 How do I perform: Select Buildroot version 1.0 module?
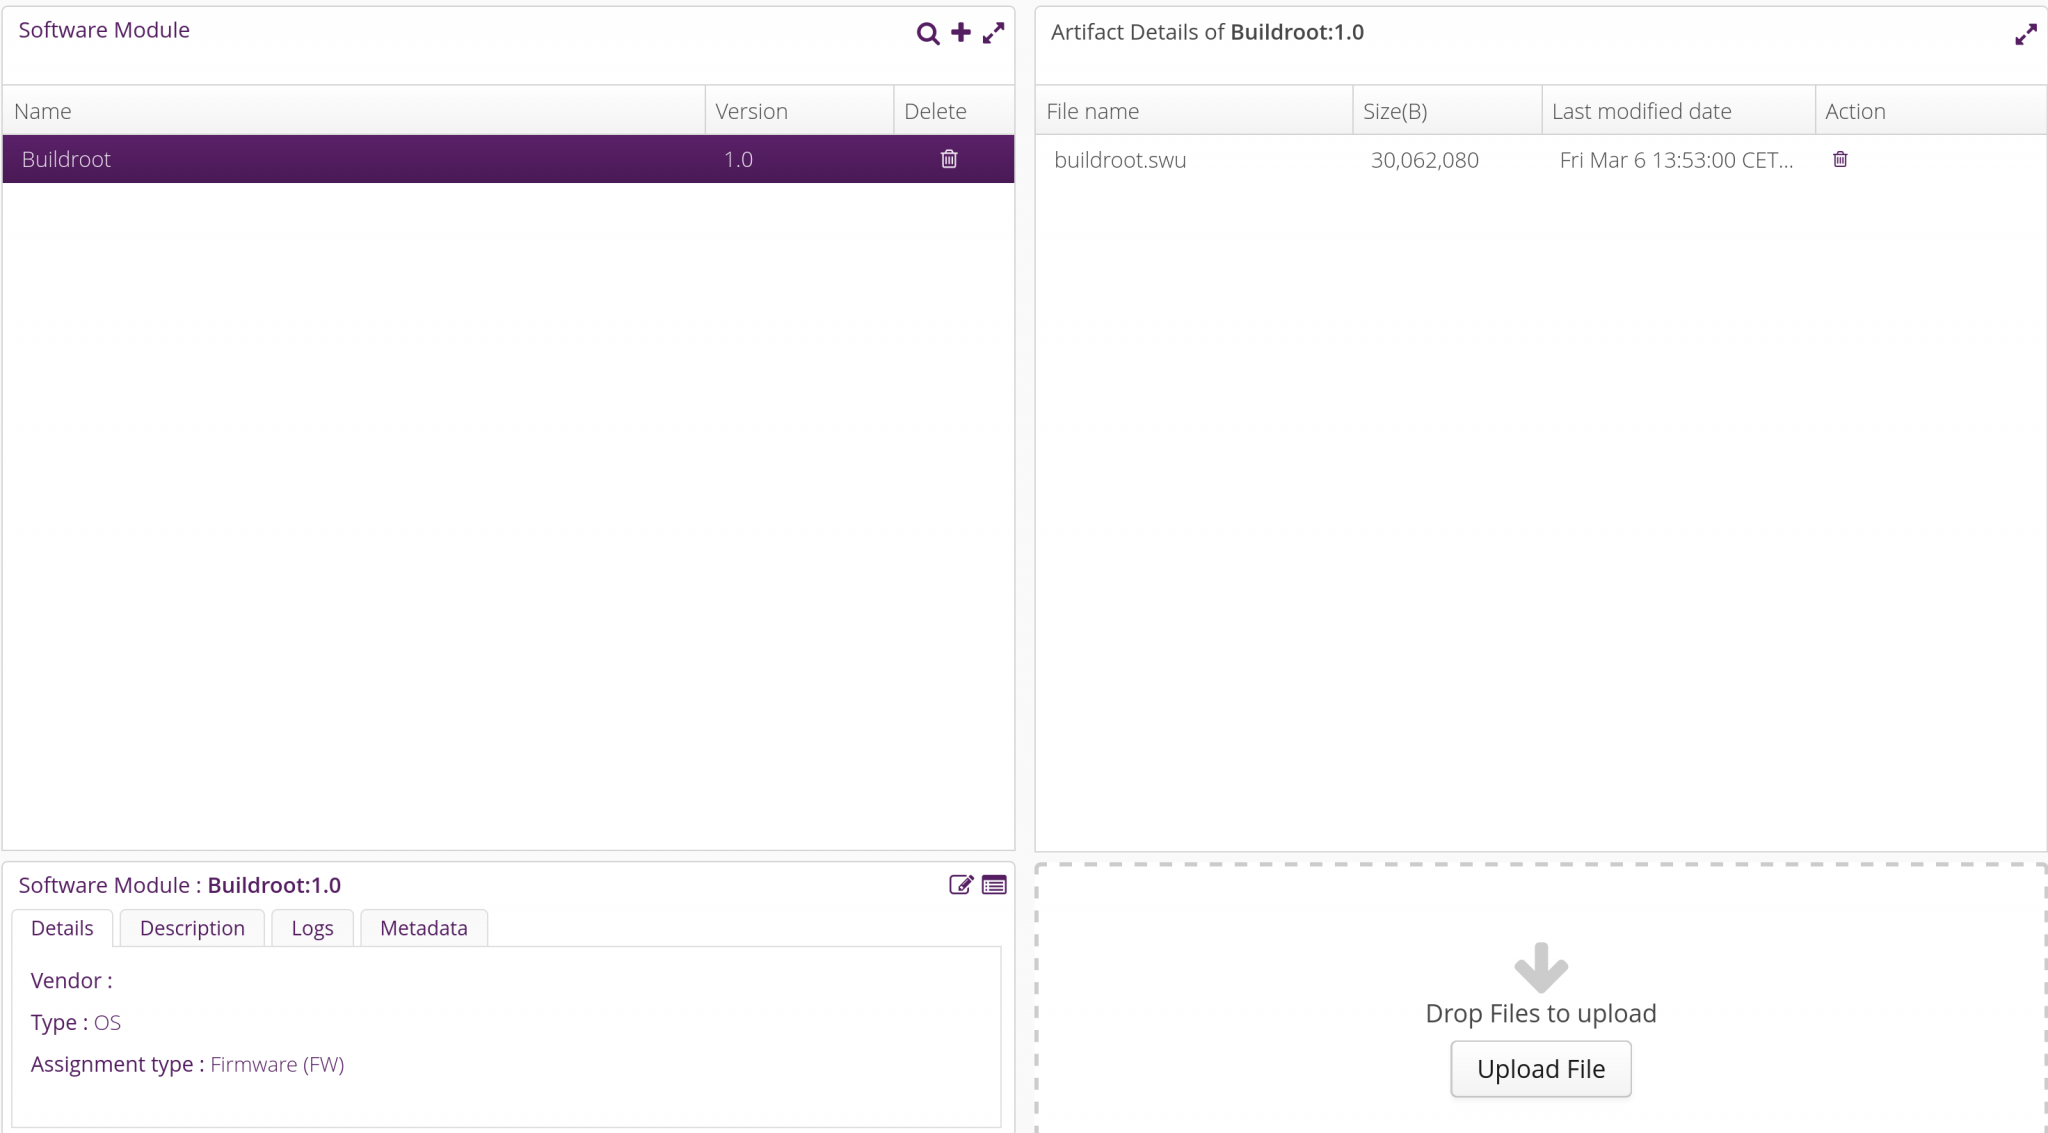point(509,159)
